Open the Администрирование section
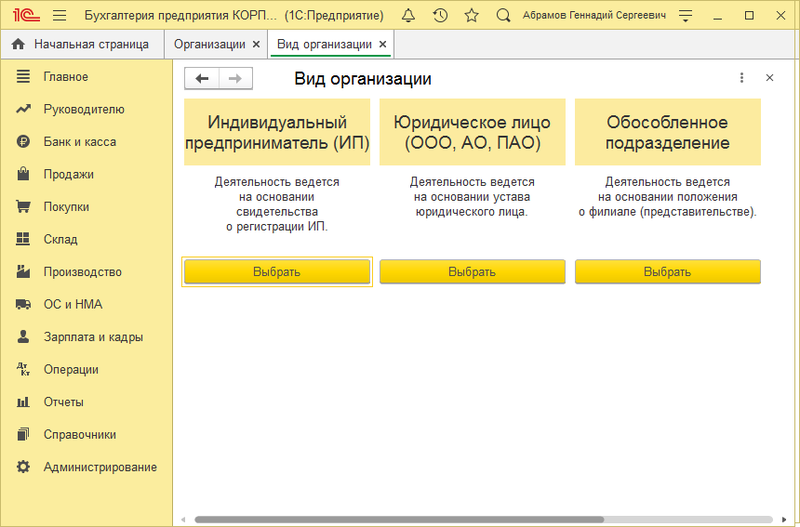 click(x=100, y=467)
